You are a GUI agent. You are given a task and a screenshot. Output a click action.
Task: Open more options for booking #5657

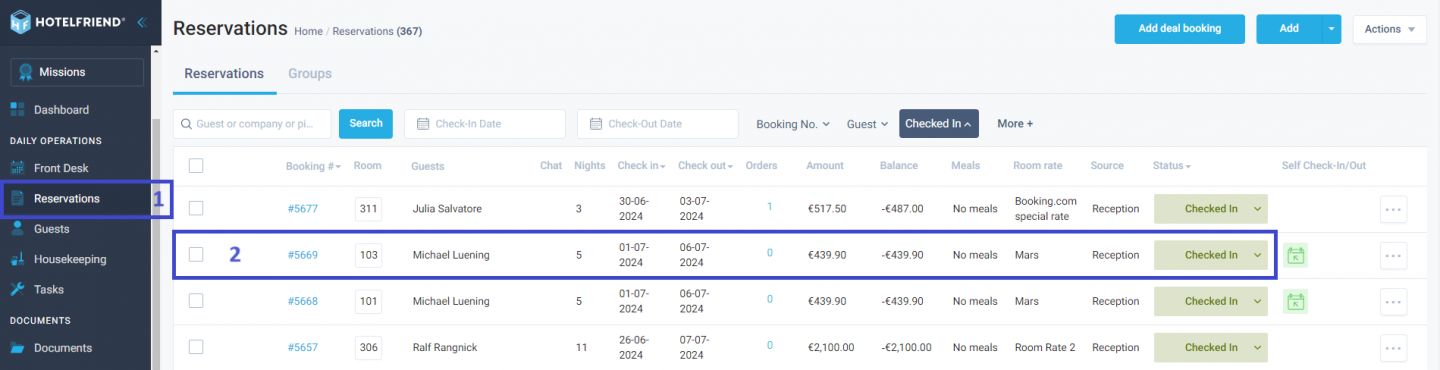click(1393, 347)
